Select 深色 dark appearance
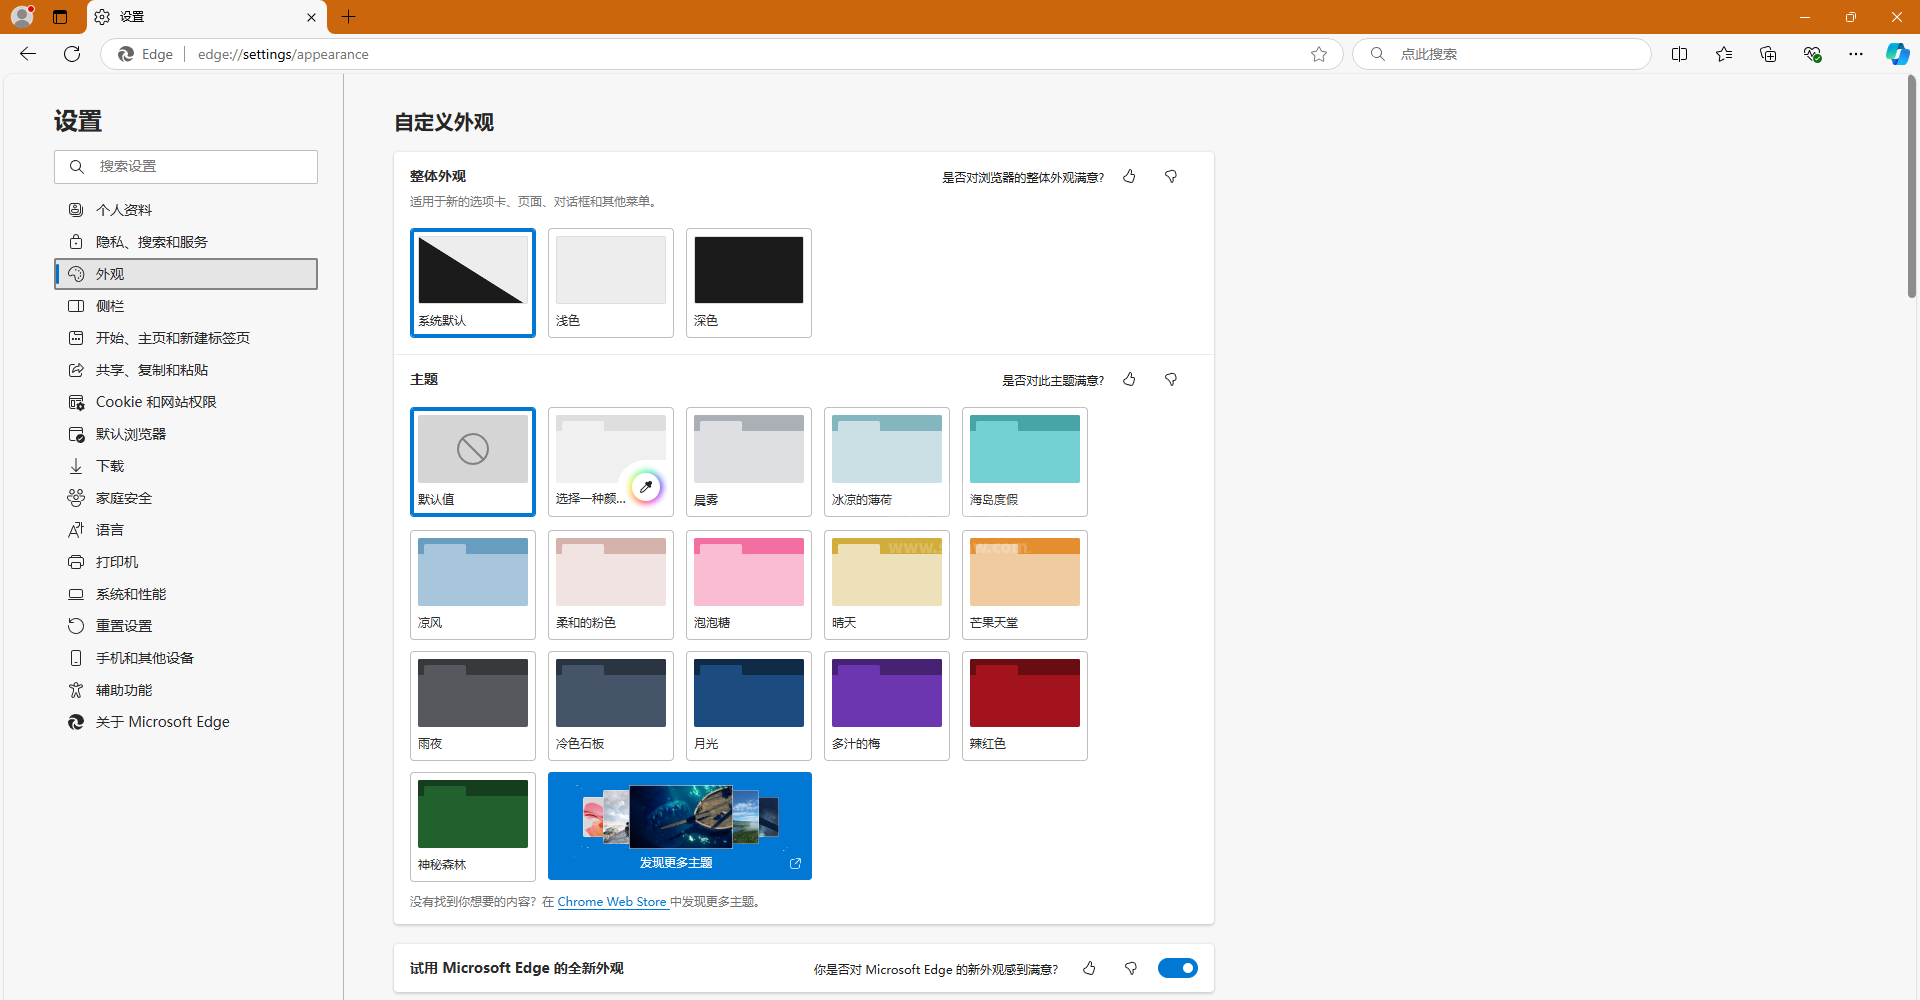Screen dimensions: 1920x1000 pos(749,283)
